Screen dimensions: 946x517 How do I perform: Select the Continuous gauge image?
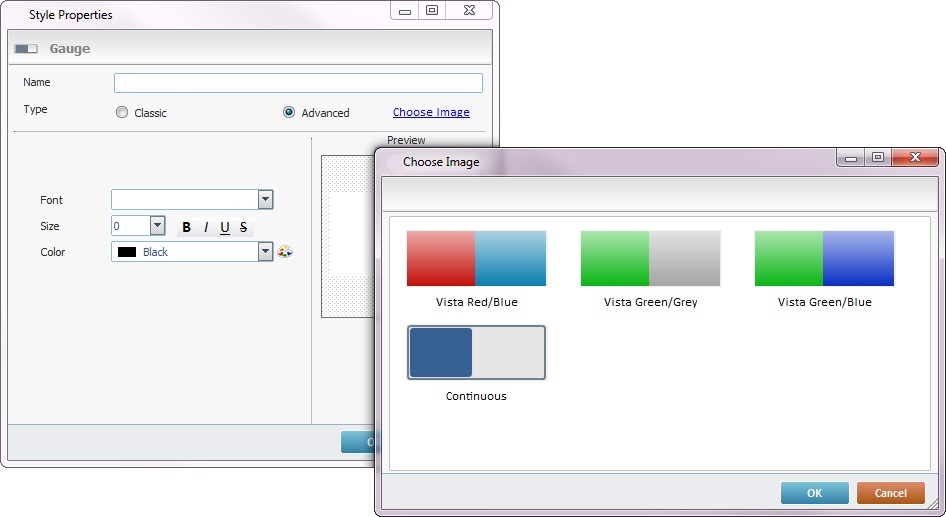[x=477, y=352]
